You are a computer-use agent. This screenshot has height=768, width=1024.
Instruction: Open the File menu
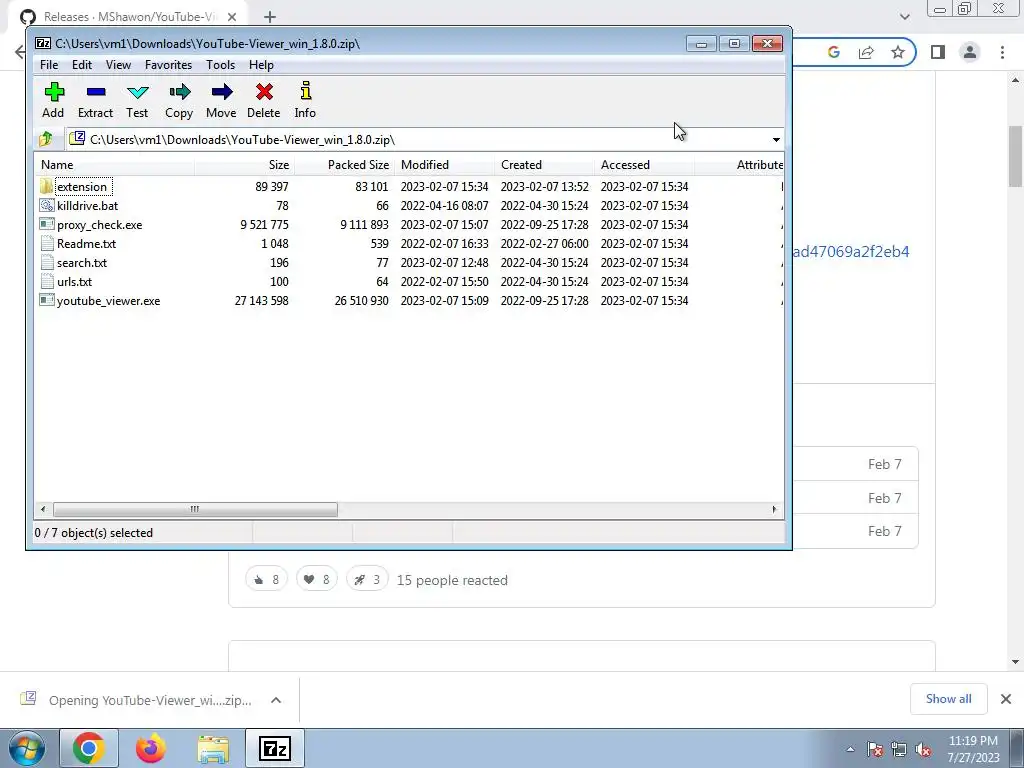click(x=49, y=65)
